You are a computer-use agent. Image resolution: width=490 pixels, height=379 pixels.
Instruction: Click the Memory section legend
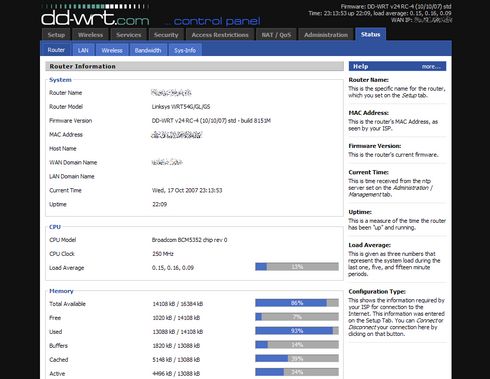point(61,291)
